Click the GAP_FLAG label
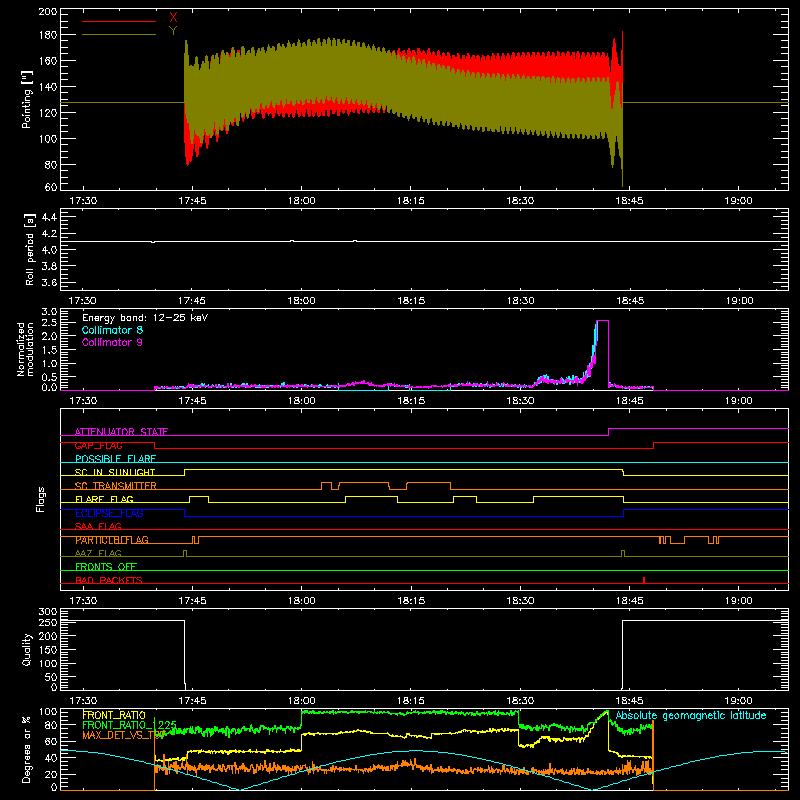Screen dimensions: 800x800 pos(98,445)
